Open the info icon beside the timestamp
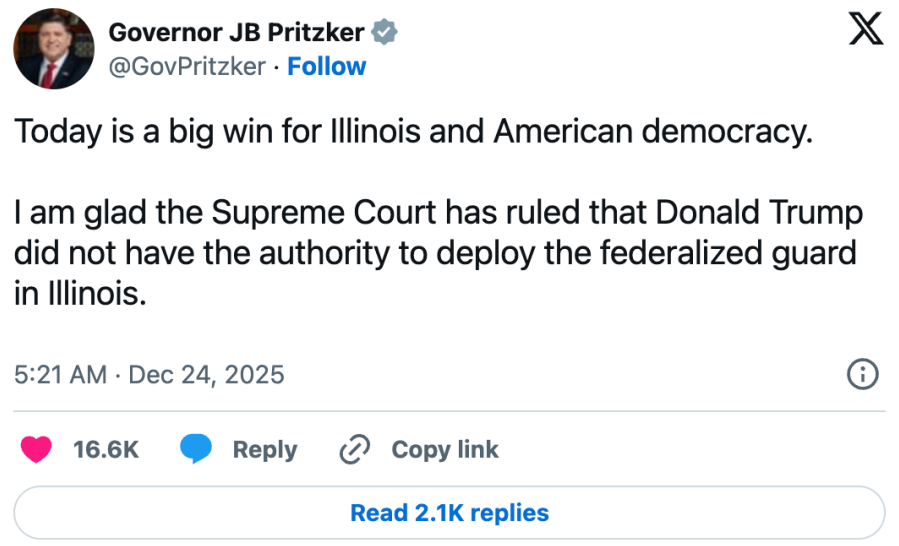Image resolution: width=899 pixels, height=546 pixels. [x=862, y=375]
